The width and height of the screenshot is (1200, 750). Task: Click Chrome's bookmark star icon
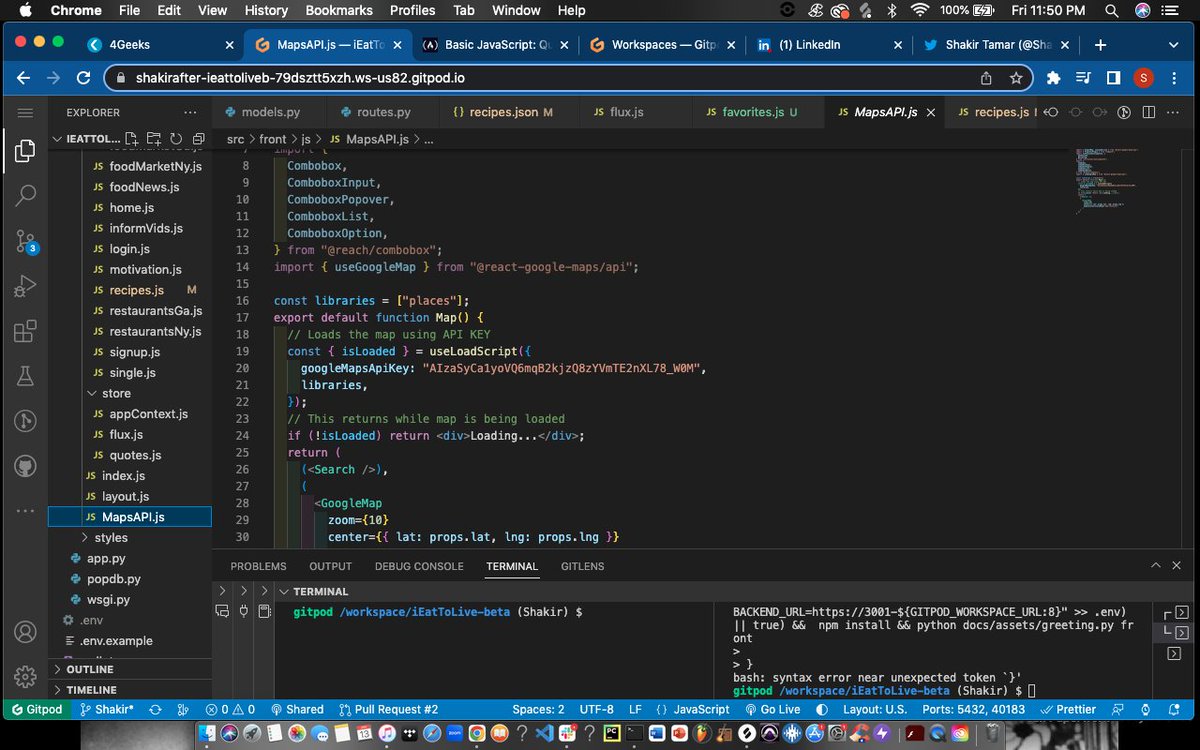[x=1016, y=78]
